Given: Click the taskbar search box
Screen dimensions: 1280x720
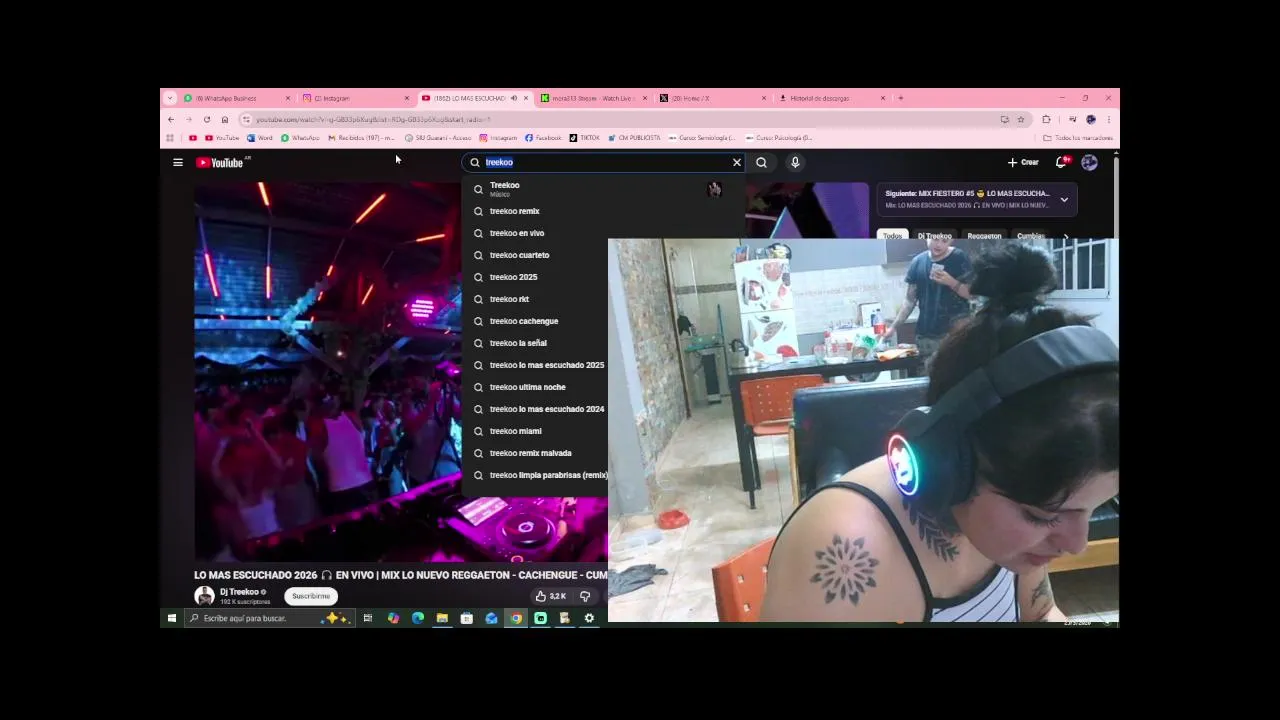Looking at the screenshot, I should 268,618.
